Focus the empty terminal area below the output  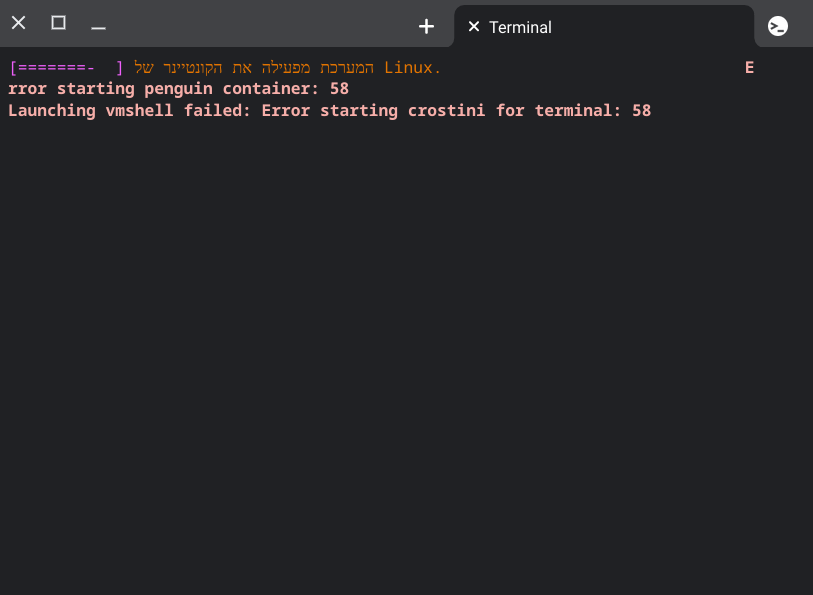(x=406, y=350)
